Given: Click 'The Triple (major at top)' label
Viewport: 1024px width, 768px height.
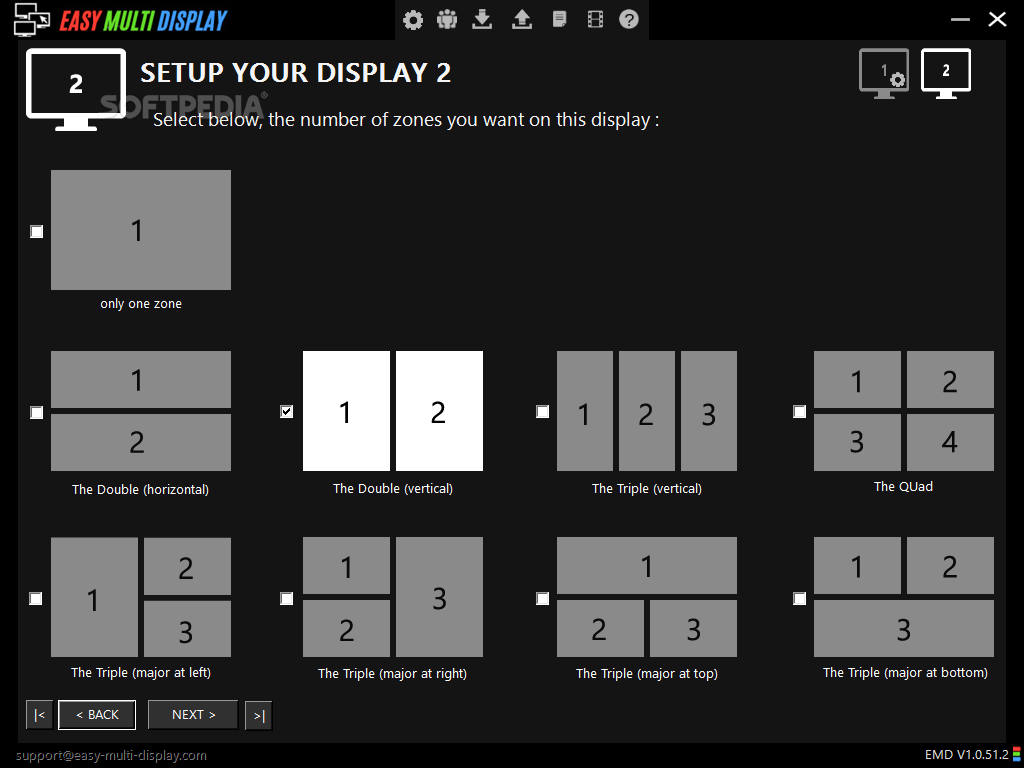Looking at the screenshot, I should click(647, 673).
